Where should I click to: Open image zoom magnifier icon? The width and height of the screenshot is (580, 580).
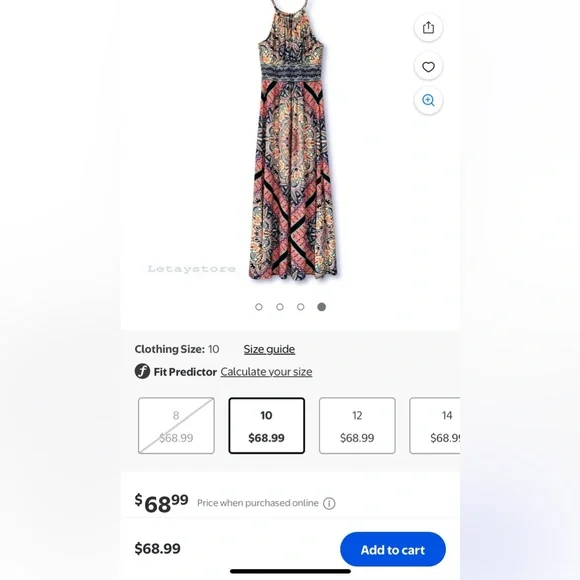coord(428,100)
